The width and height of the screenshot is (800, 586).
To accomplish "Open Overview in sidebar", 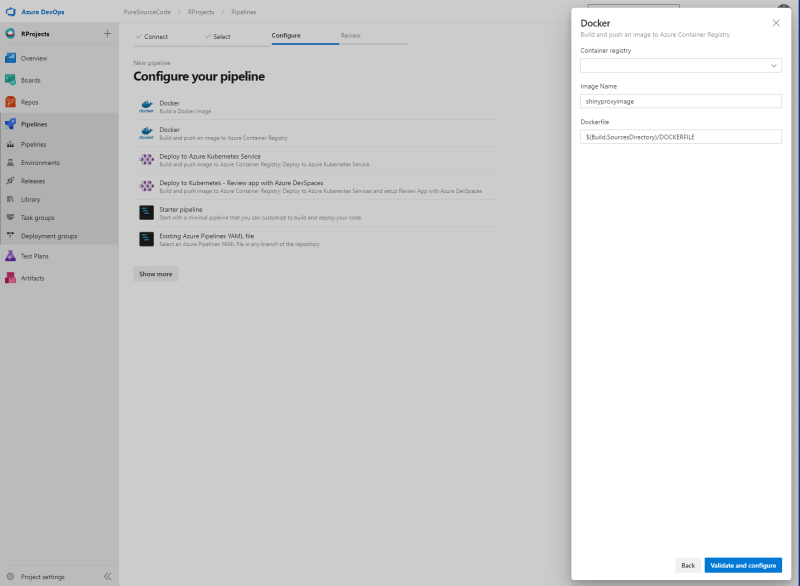I will [x=59, y=58].
